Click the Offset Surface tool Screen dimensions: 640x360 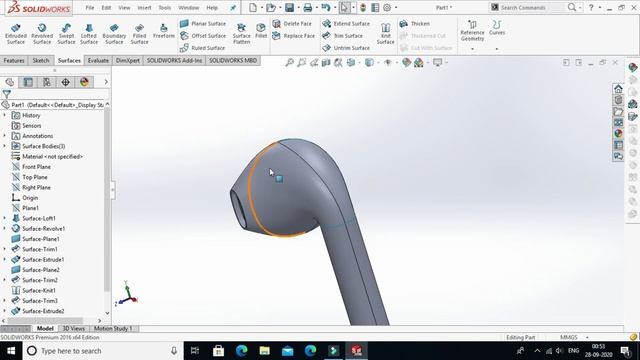[x=203, y=36]
